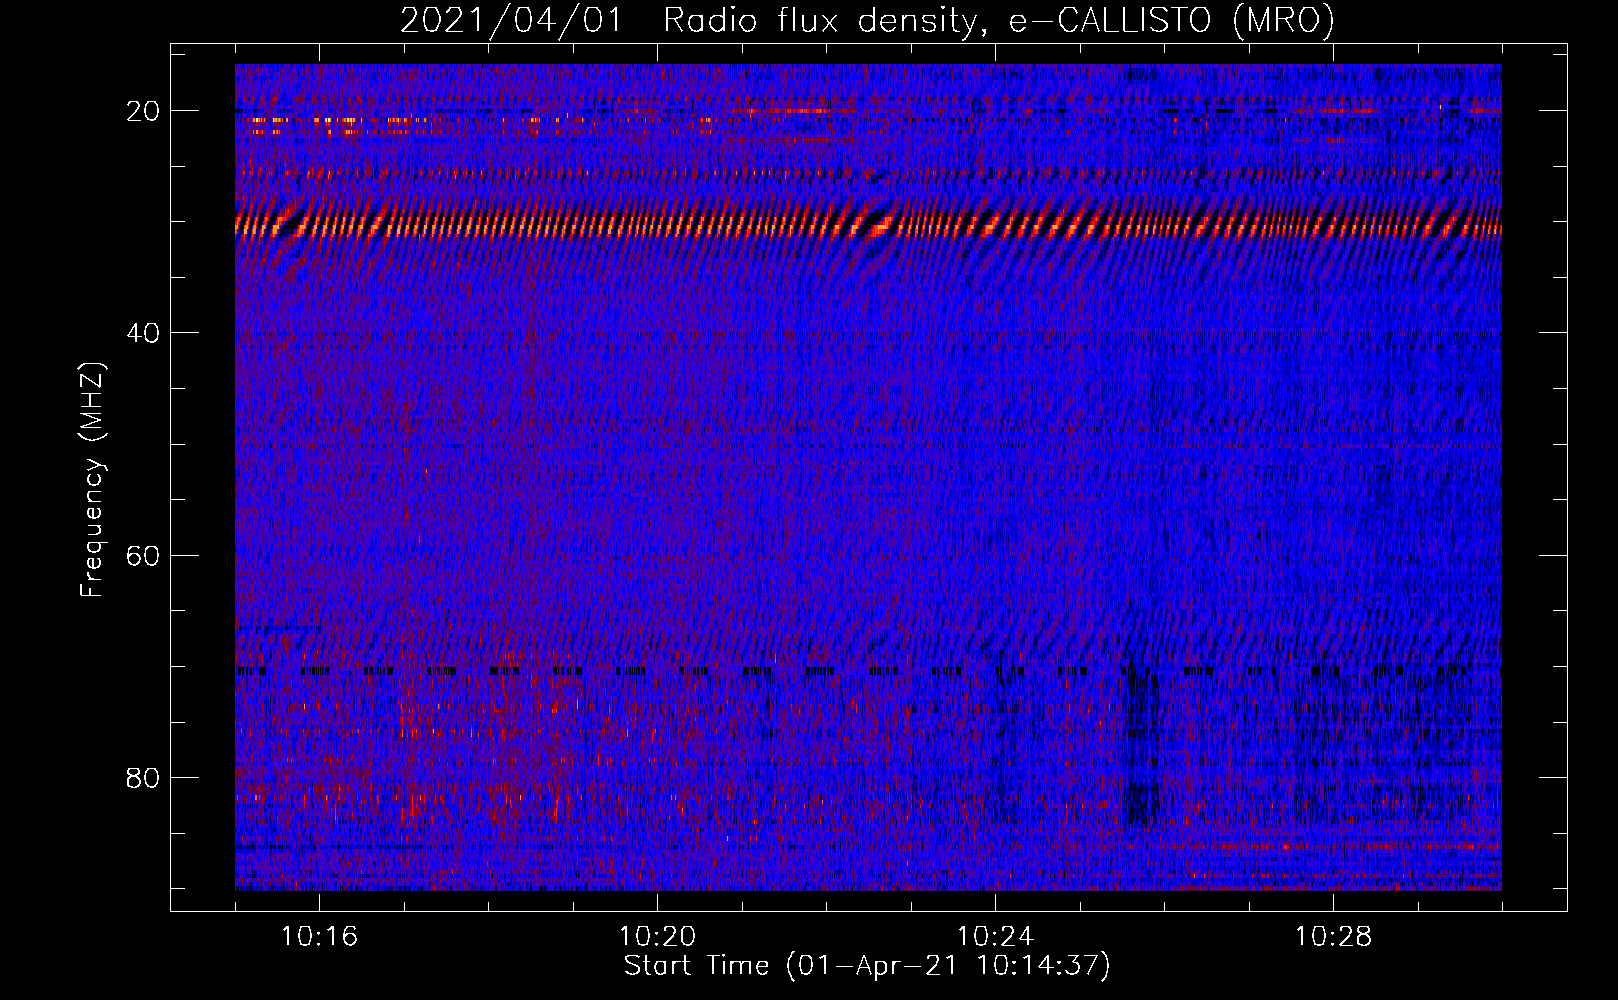Click the 'Start Time (01-Apr-21 10:14:37)' axis label
This screenshot has height=1000, width=1618.
pyautogui.click(x=867, y=966)
